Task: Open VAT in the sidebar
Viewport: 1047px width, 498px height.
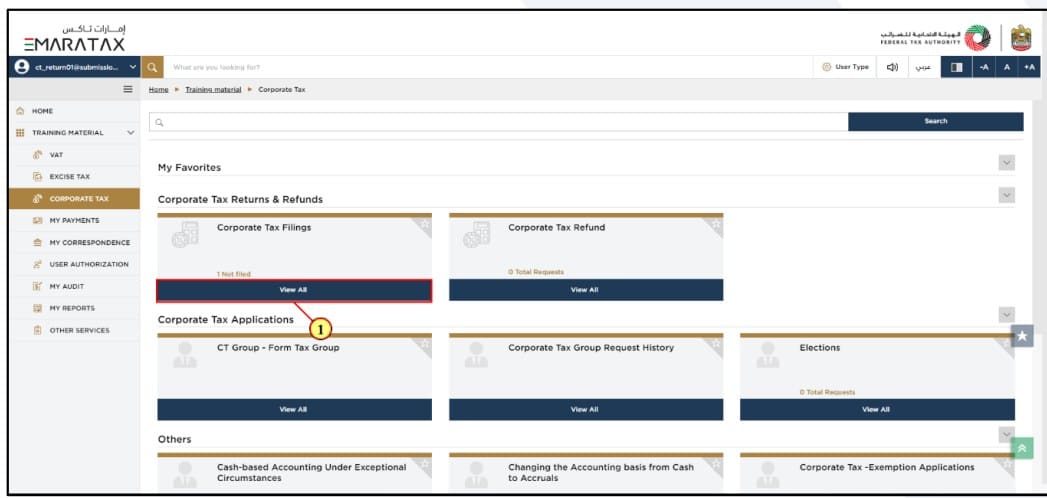Action: pyautogui.click(x=75, y=155)
